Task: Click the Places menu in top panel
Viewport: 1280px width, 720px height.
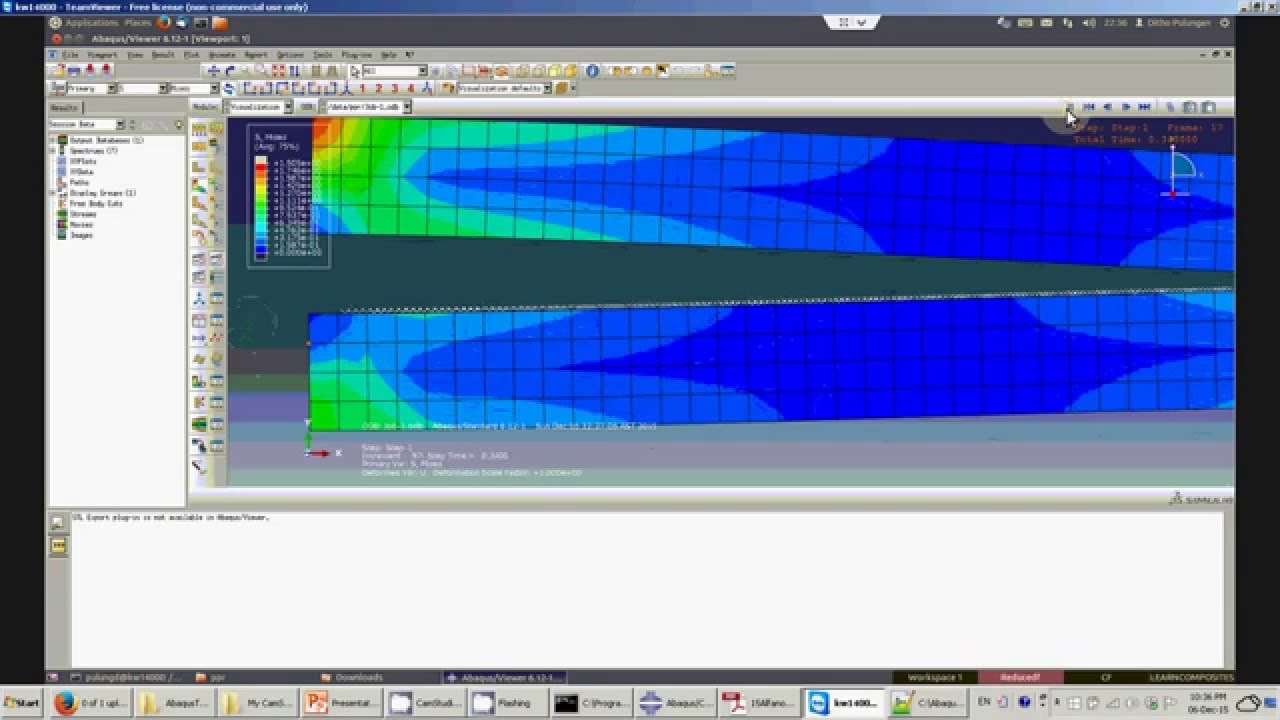Action: (x=138, y=22)
